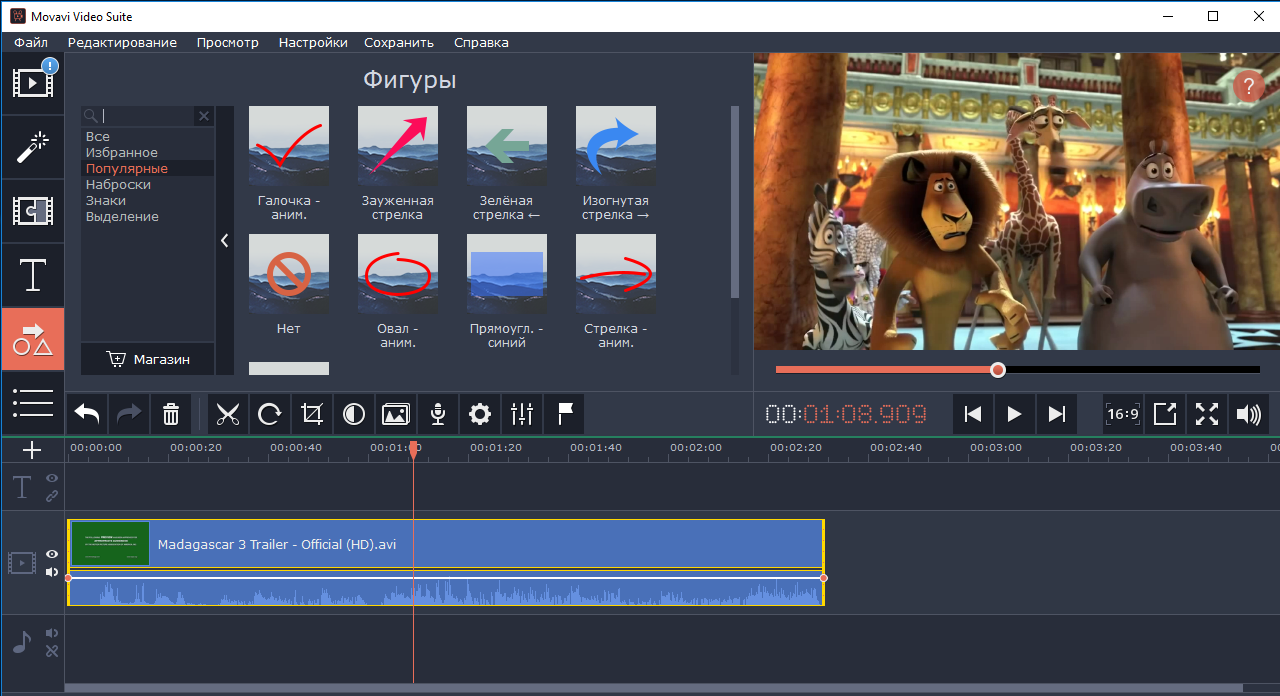Open the Shapes (callouts) sidebar tab
The image size is (1280, 696).
(33, 340)
